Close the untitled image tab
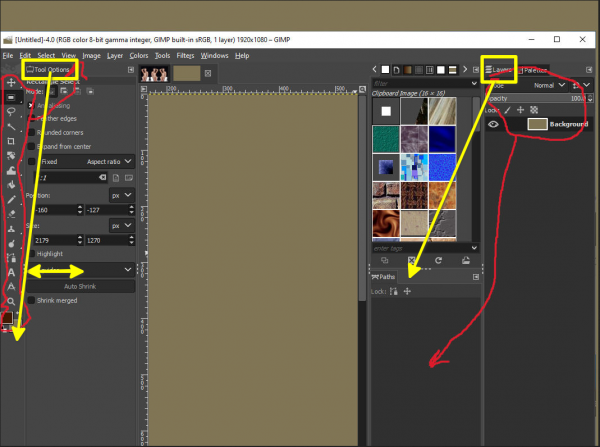 208,73
